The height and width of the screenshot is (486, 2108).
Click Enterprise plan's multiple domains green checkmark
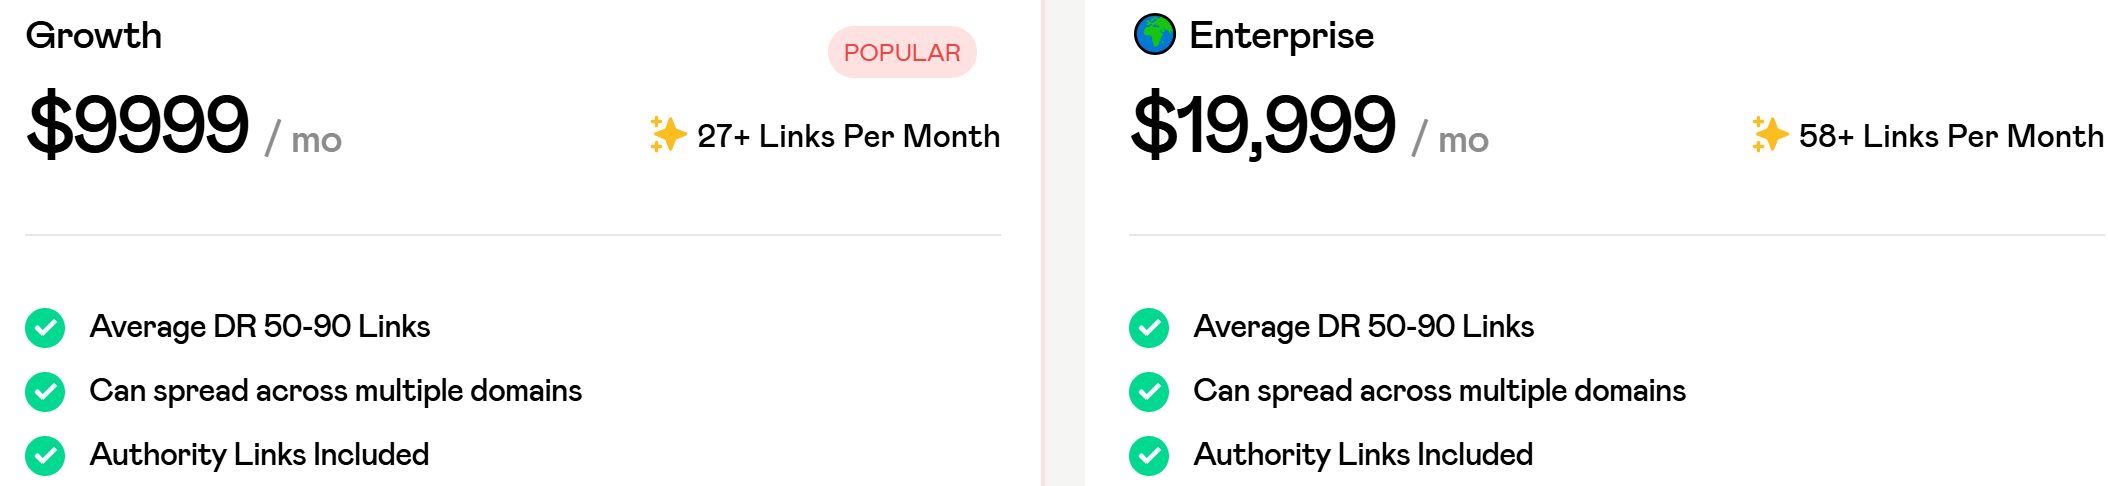(x=1149, y=391)
